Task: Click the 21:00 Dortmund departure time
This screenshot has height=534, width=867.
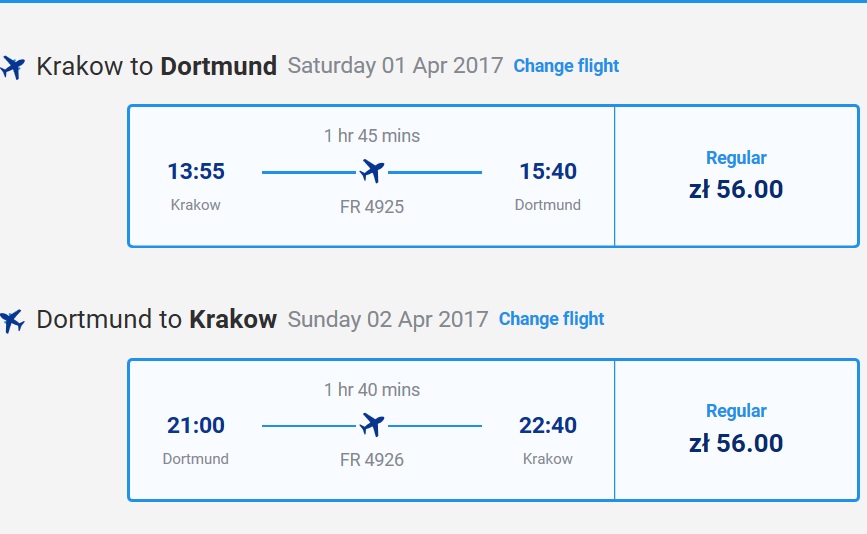Action: tap(196, 425)
